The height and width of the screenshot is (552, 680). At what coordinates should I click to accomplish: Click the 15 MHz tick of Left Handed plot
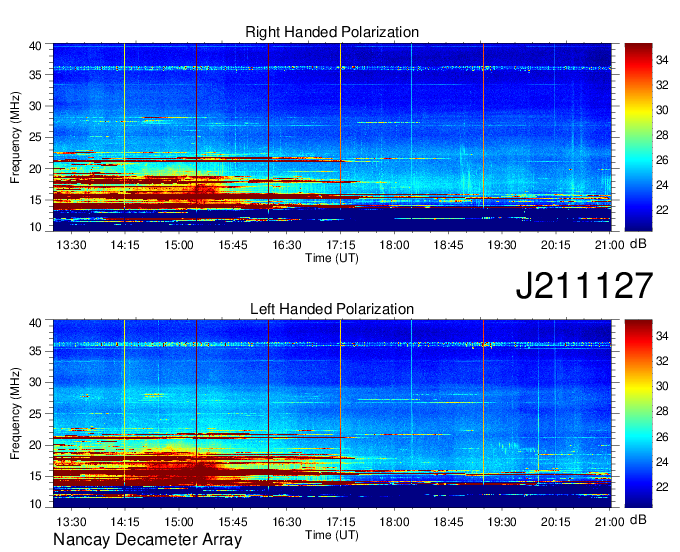pos(35,477)
